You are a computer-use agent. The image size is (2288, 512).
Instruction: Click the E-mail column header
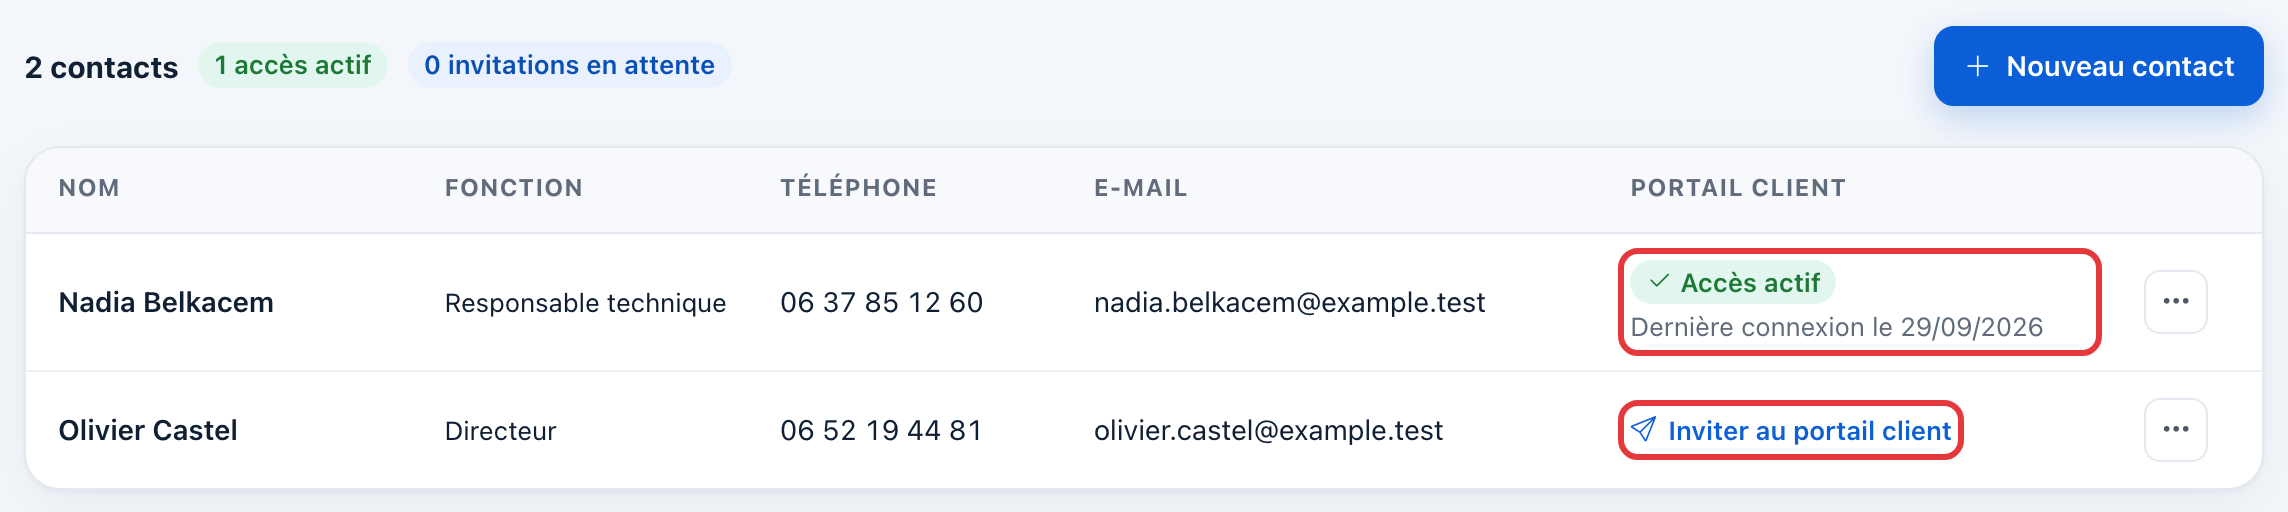click(x=1141, y=188)
